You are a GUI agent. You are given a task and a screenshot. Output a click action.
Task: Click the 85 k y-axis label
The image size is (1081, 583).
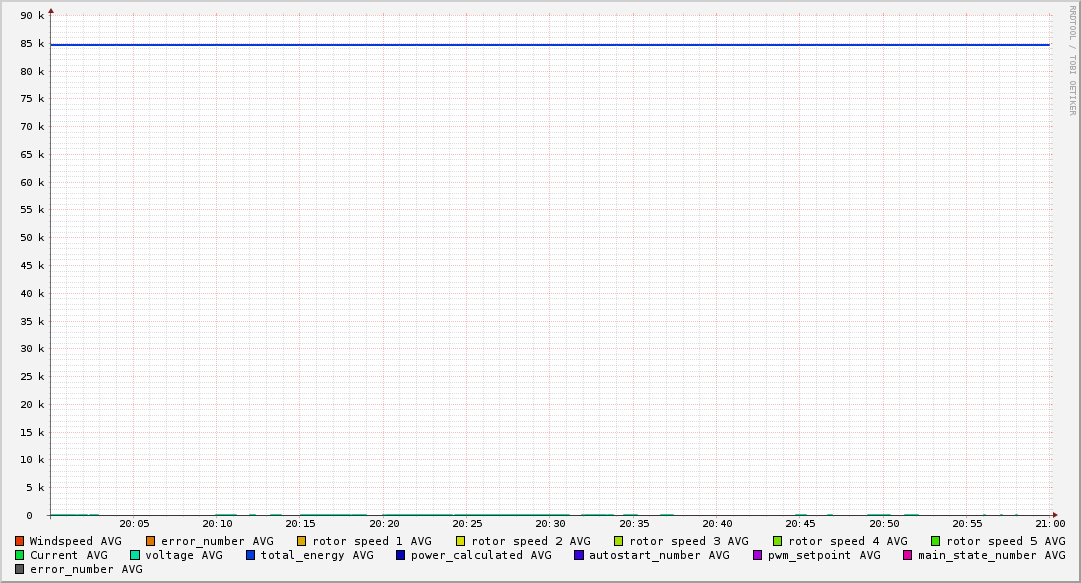(34, 44)
